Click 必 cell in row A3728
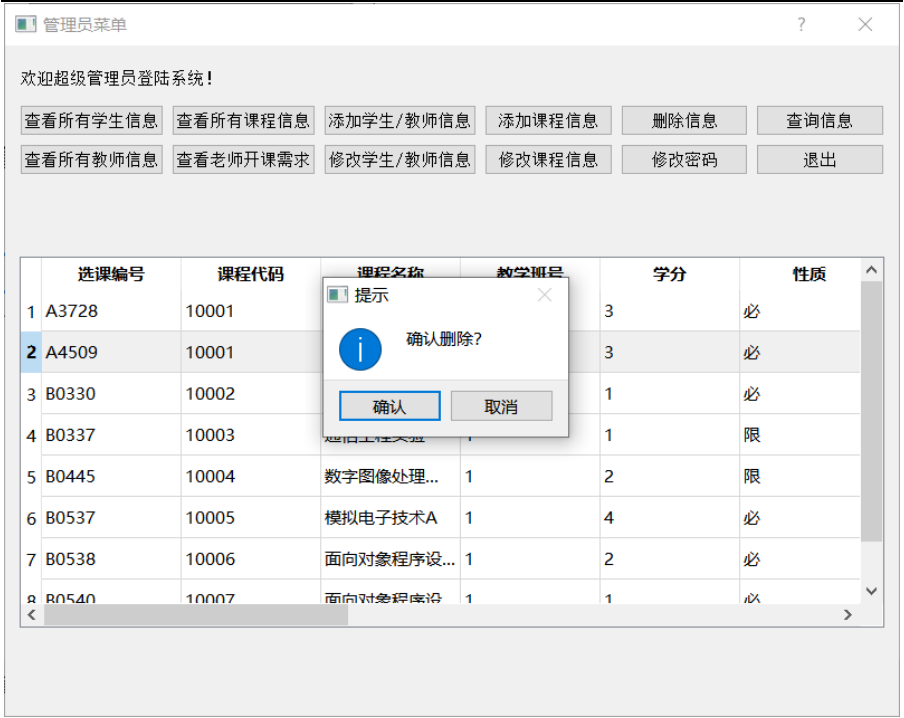 (x=800, y=311)
